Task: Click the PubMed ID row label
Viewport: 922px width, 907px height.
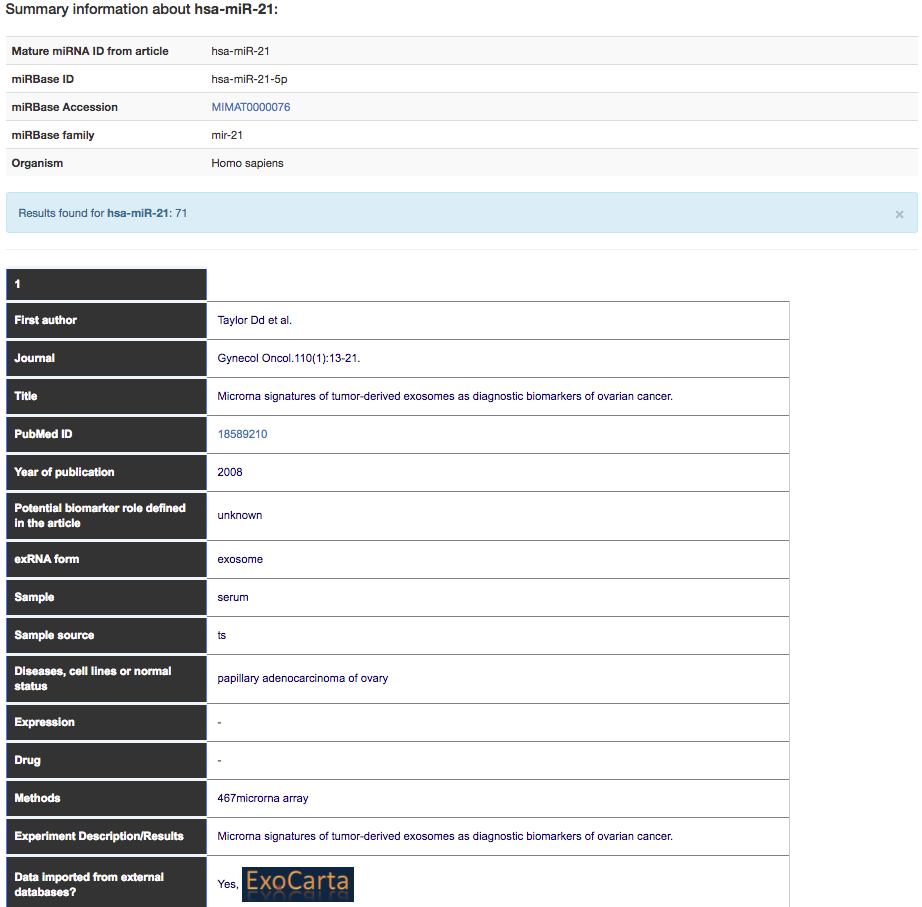Action: (x=44, y=434)
